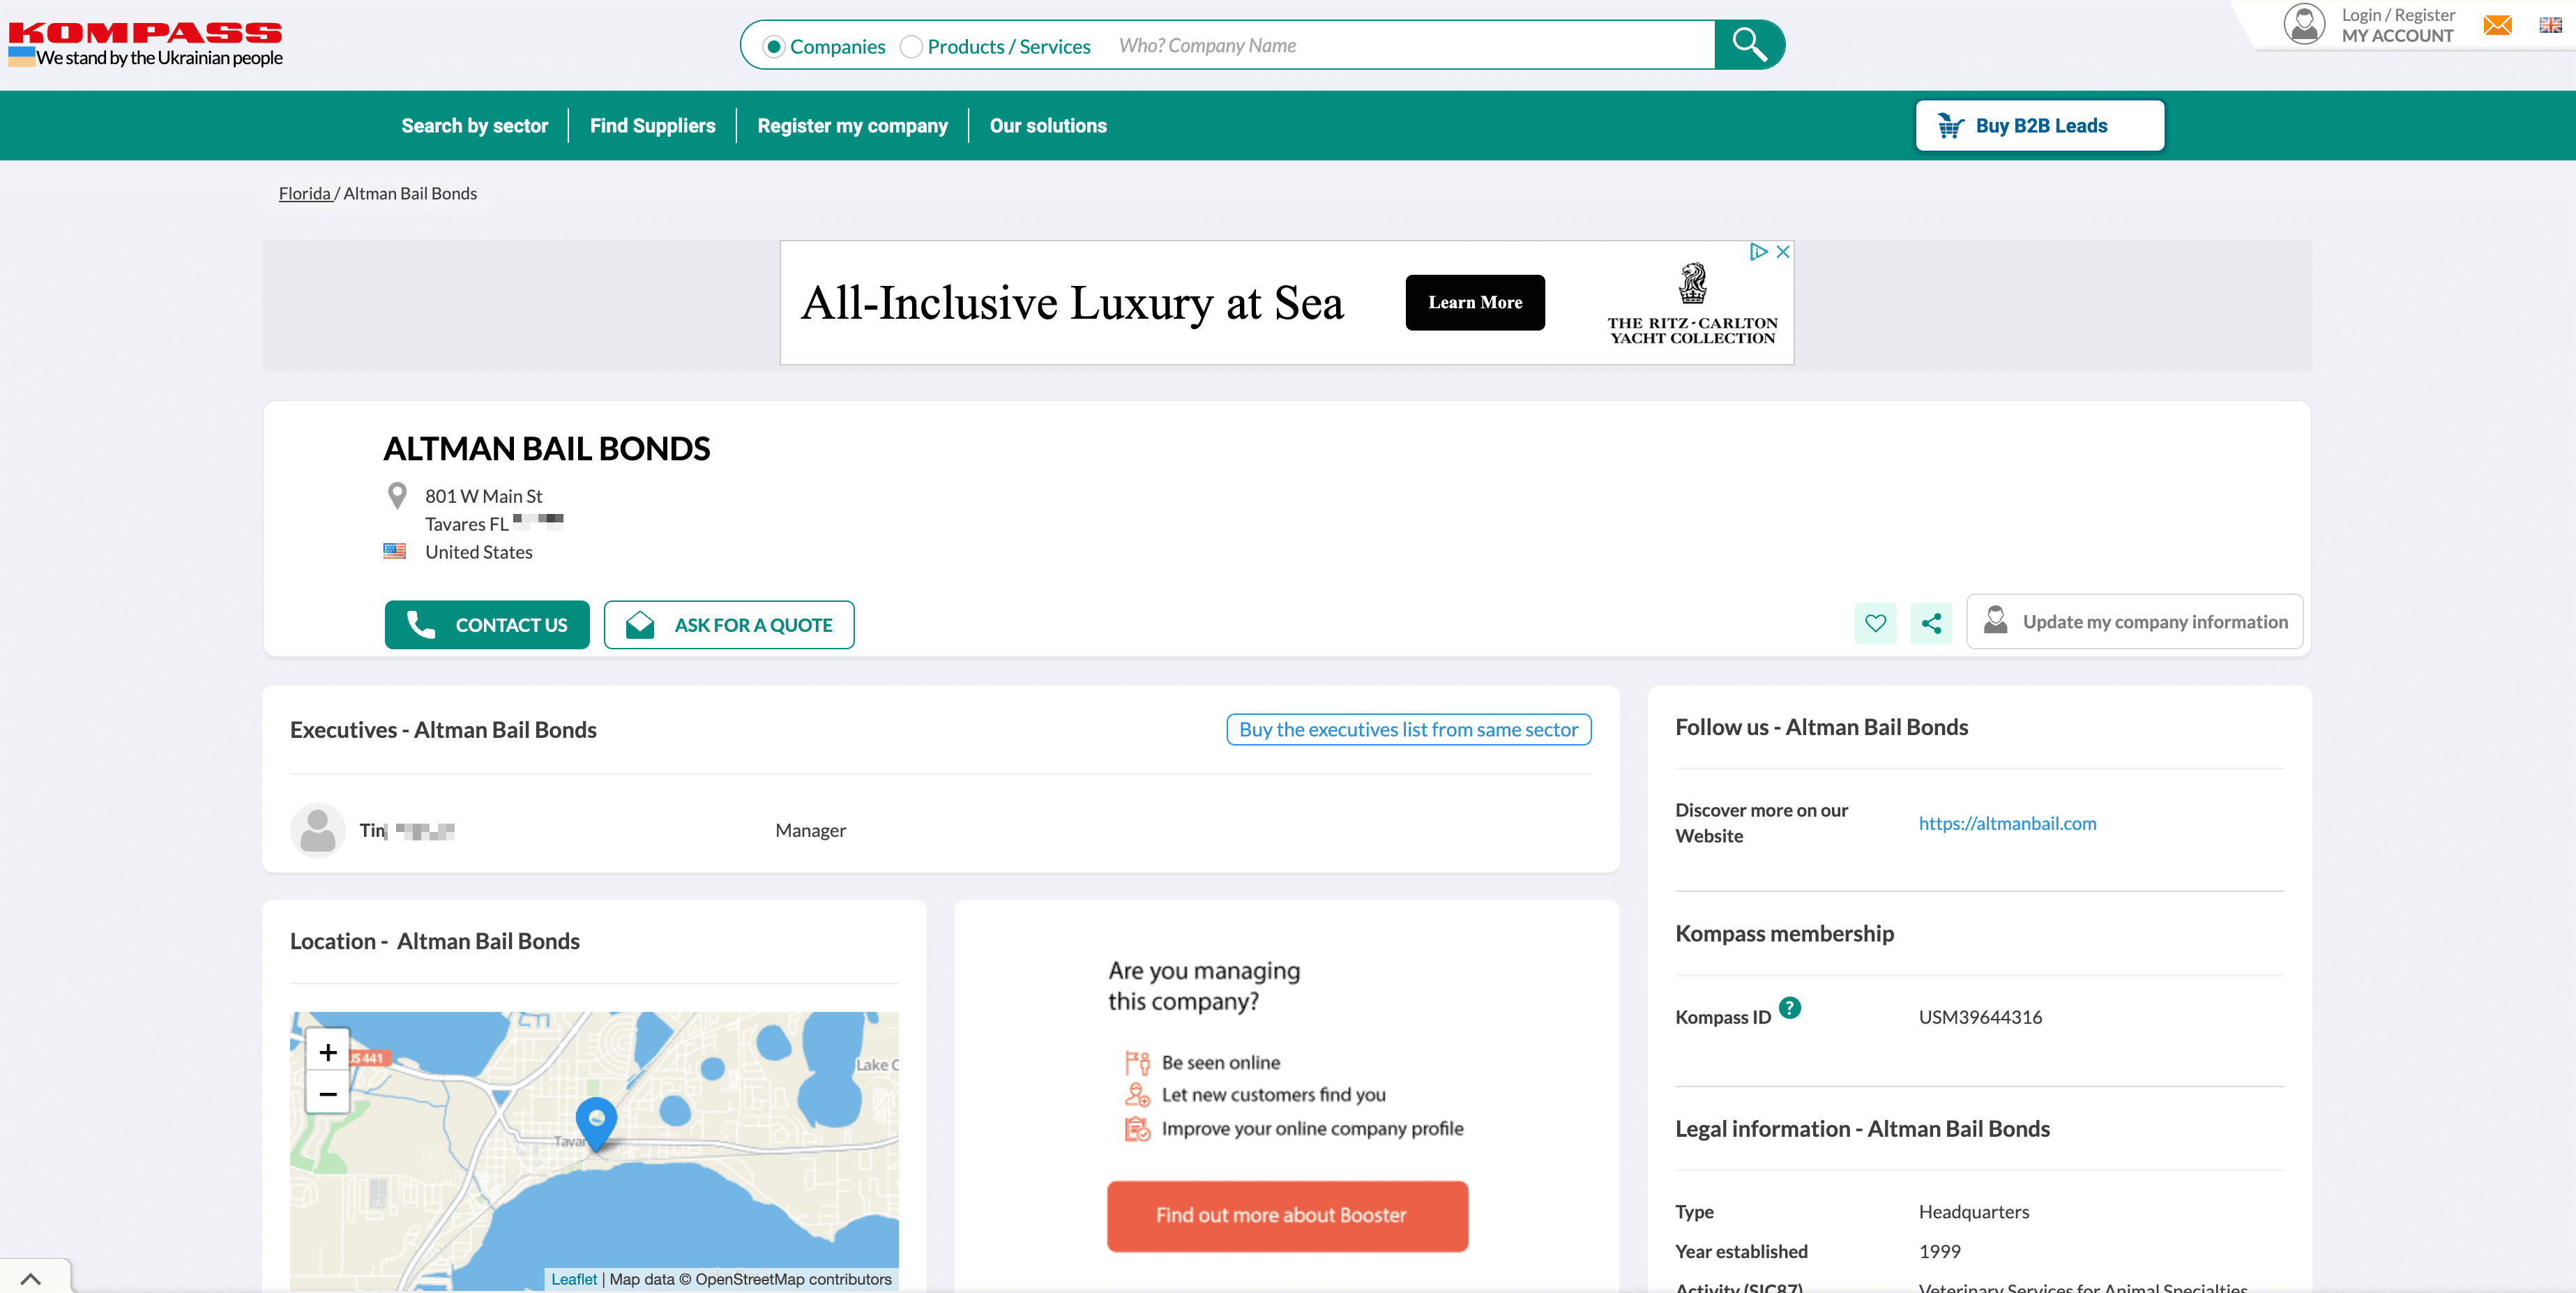Click the company name search field
Viewport: 2576px width, 1293px height.
[1400, 46]
